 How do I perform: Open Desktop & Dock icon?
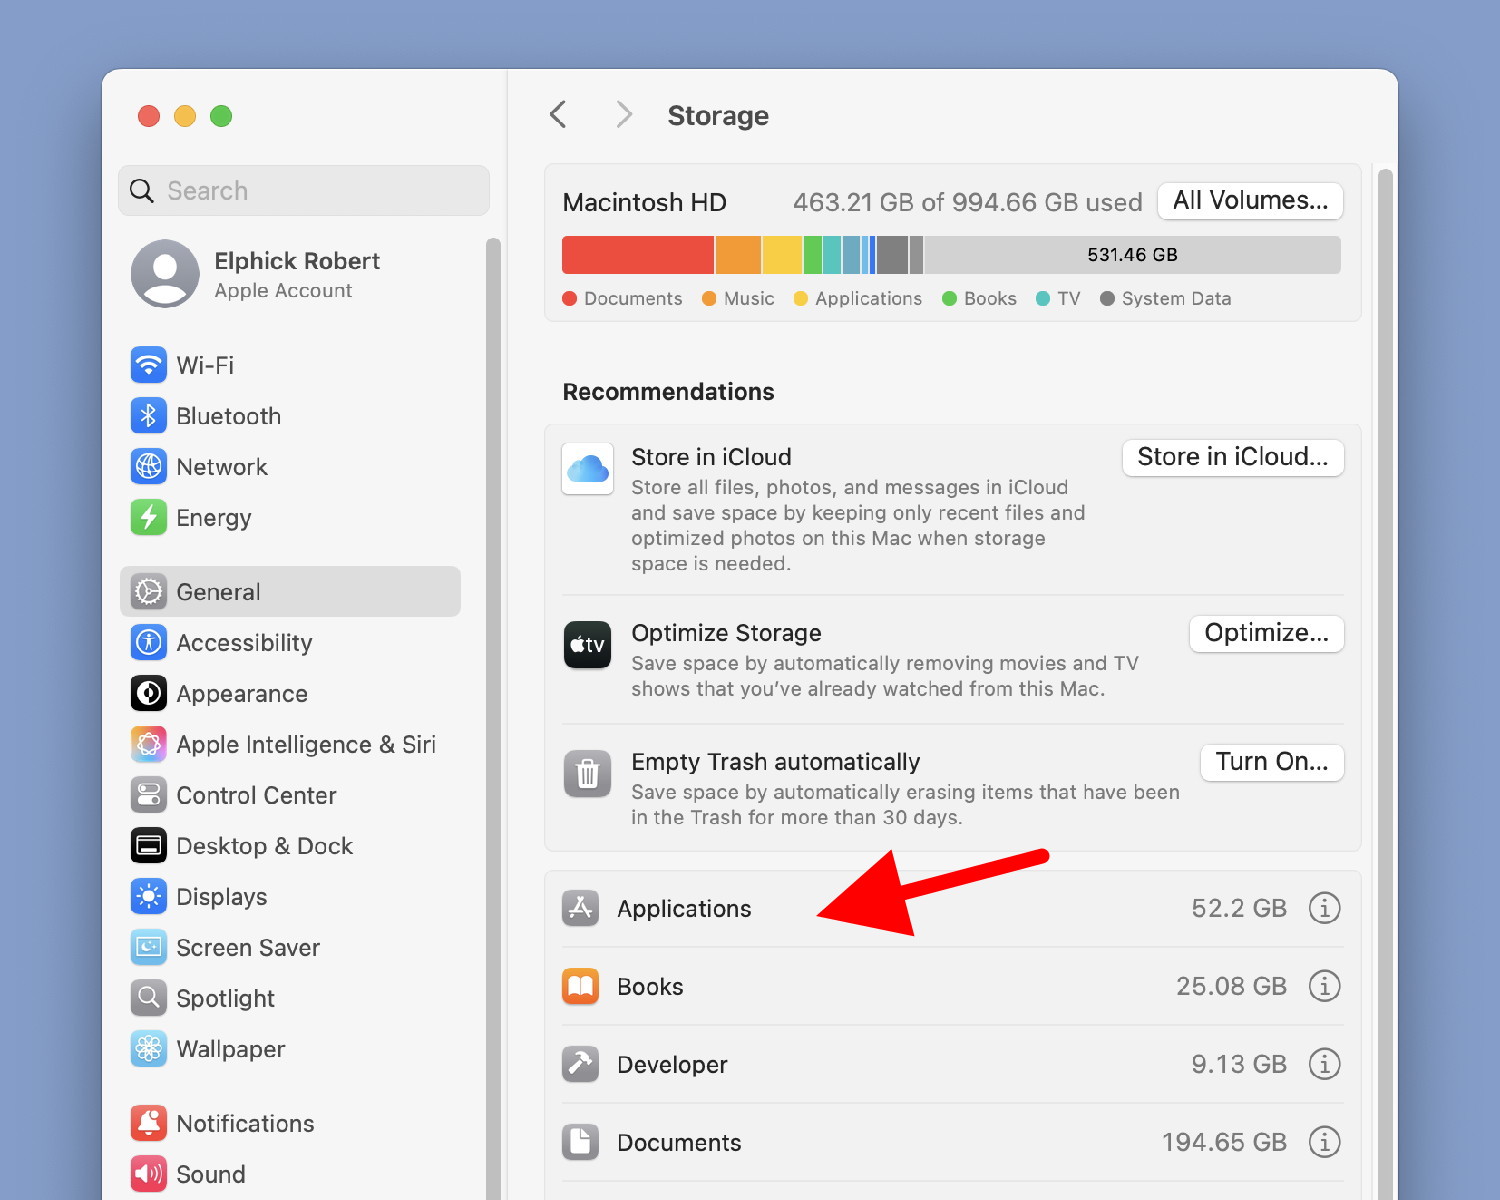[149, 846]
